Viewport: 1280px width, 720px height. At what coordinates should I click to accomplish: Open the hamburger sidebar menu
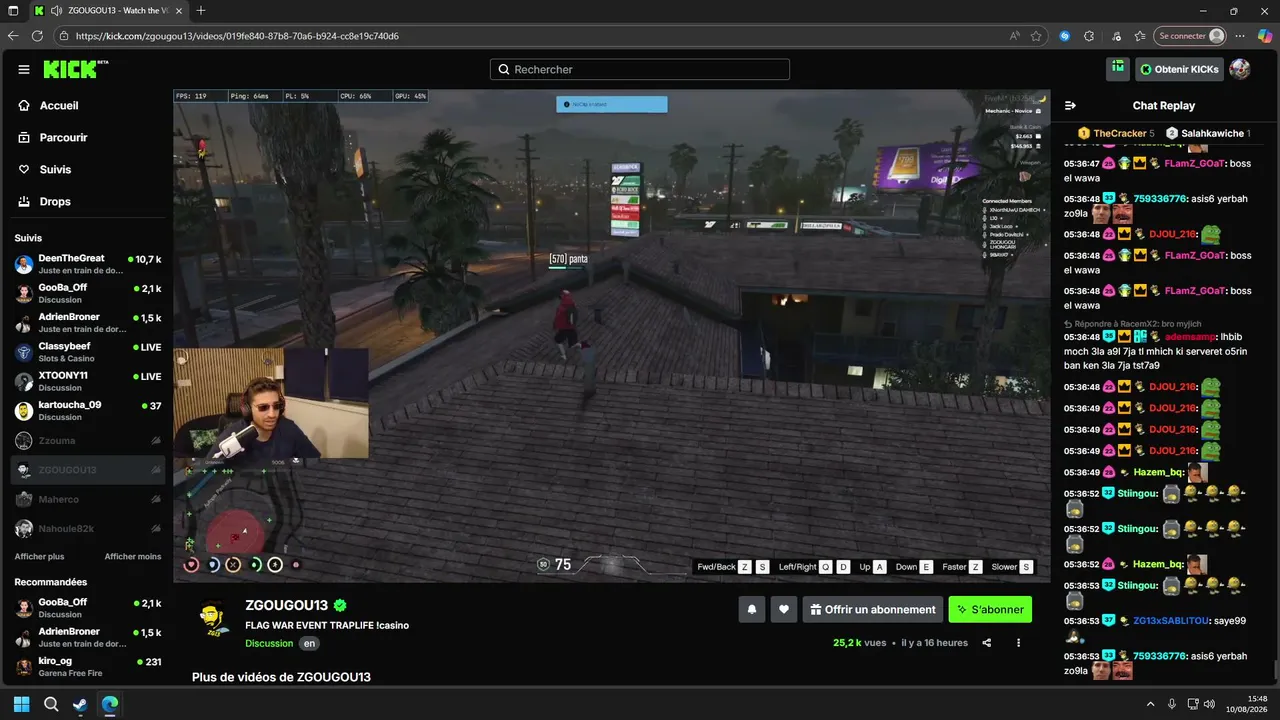[x=24, y=69]
